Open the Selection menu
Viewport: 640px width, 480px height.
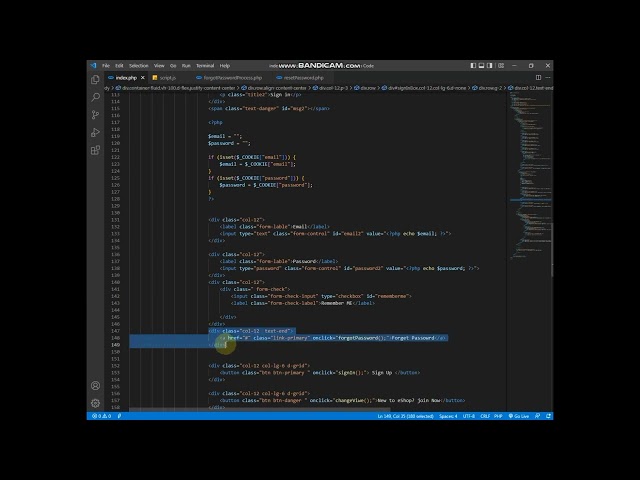coord(139,65)
